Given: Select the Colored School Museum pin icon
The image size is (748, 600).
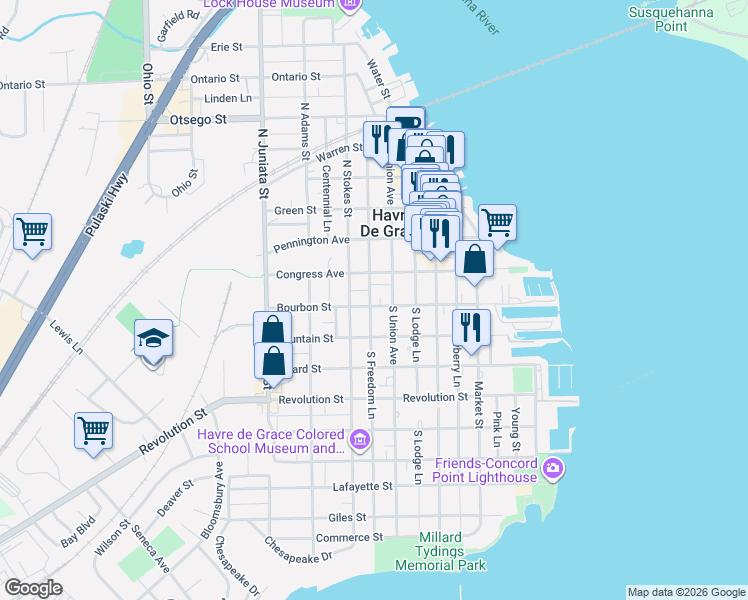Looking at the screenshot, I should [360, 440].
